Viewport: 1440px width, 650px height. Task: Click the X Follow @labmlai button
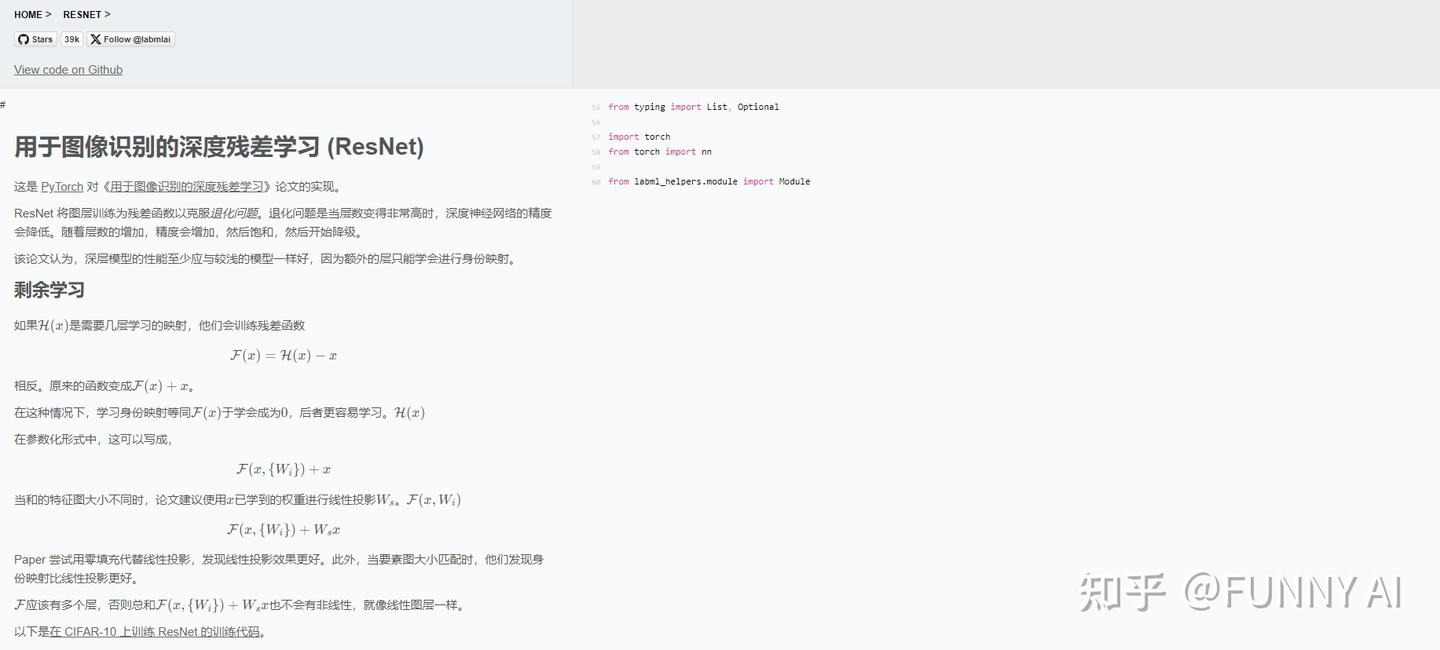pos(130,39)
